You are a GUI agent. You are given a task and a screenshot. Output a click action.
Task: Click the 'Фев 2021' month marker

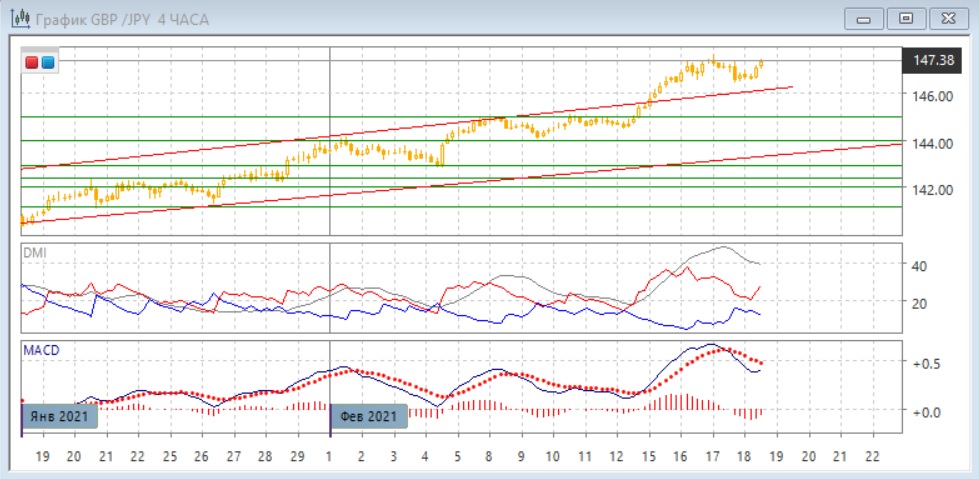coord(369,416)
